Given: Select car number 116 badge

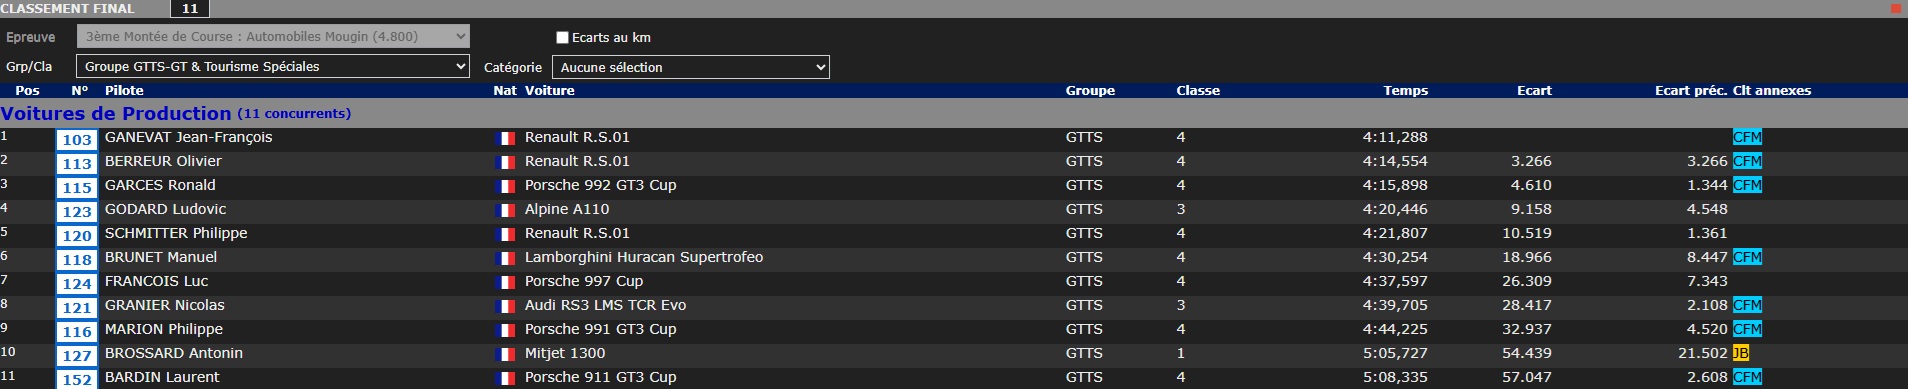Looking at the screenshot, I should coord(77,332).
